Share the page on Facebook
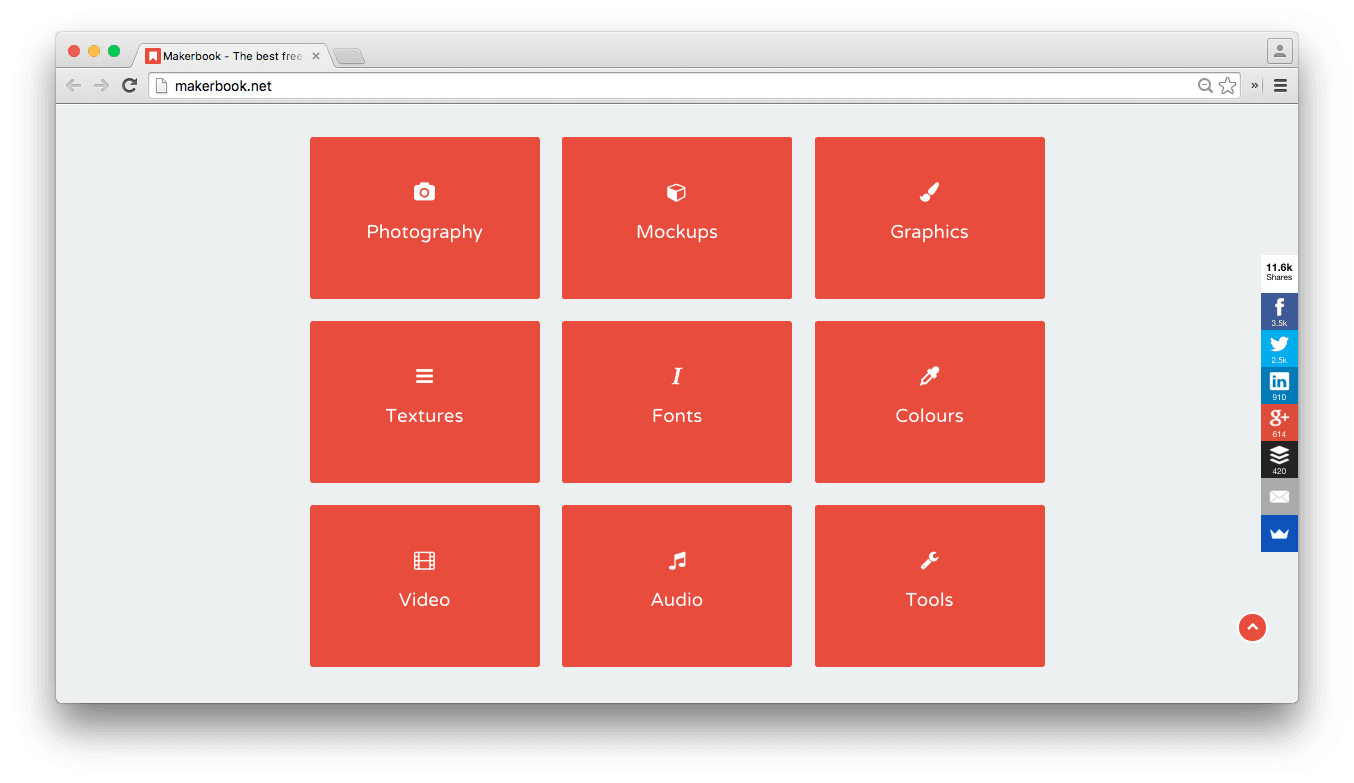 pyautogui.click(x=1279, y=311)
